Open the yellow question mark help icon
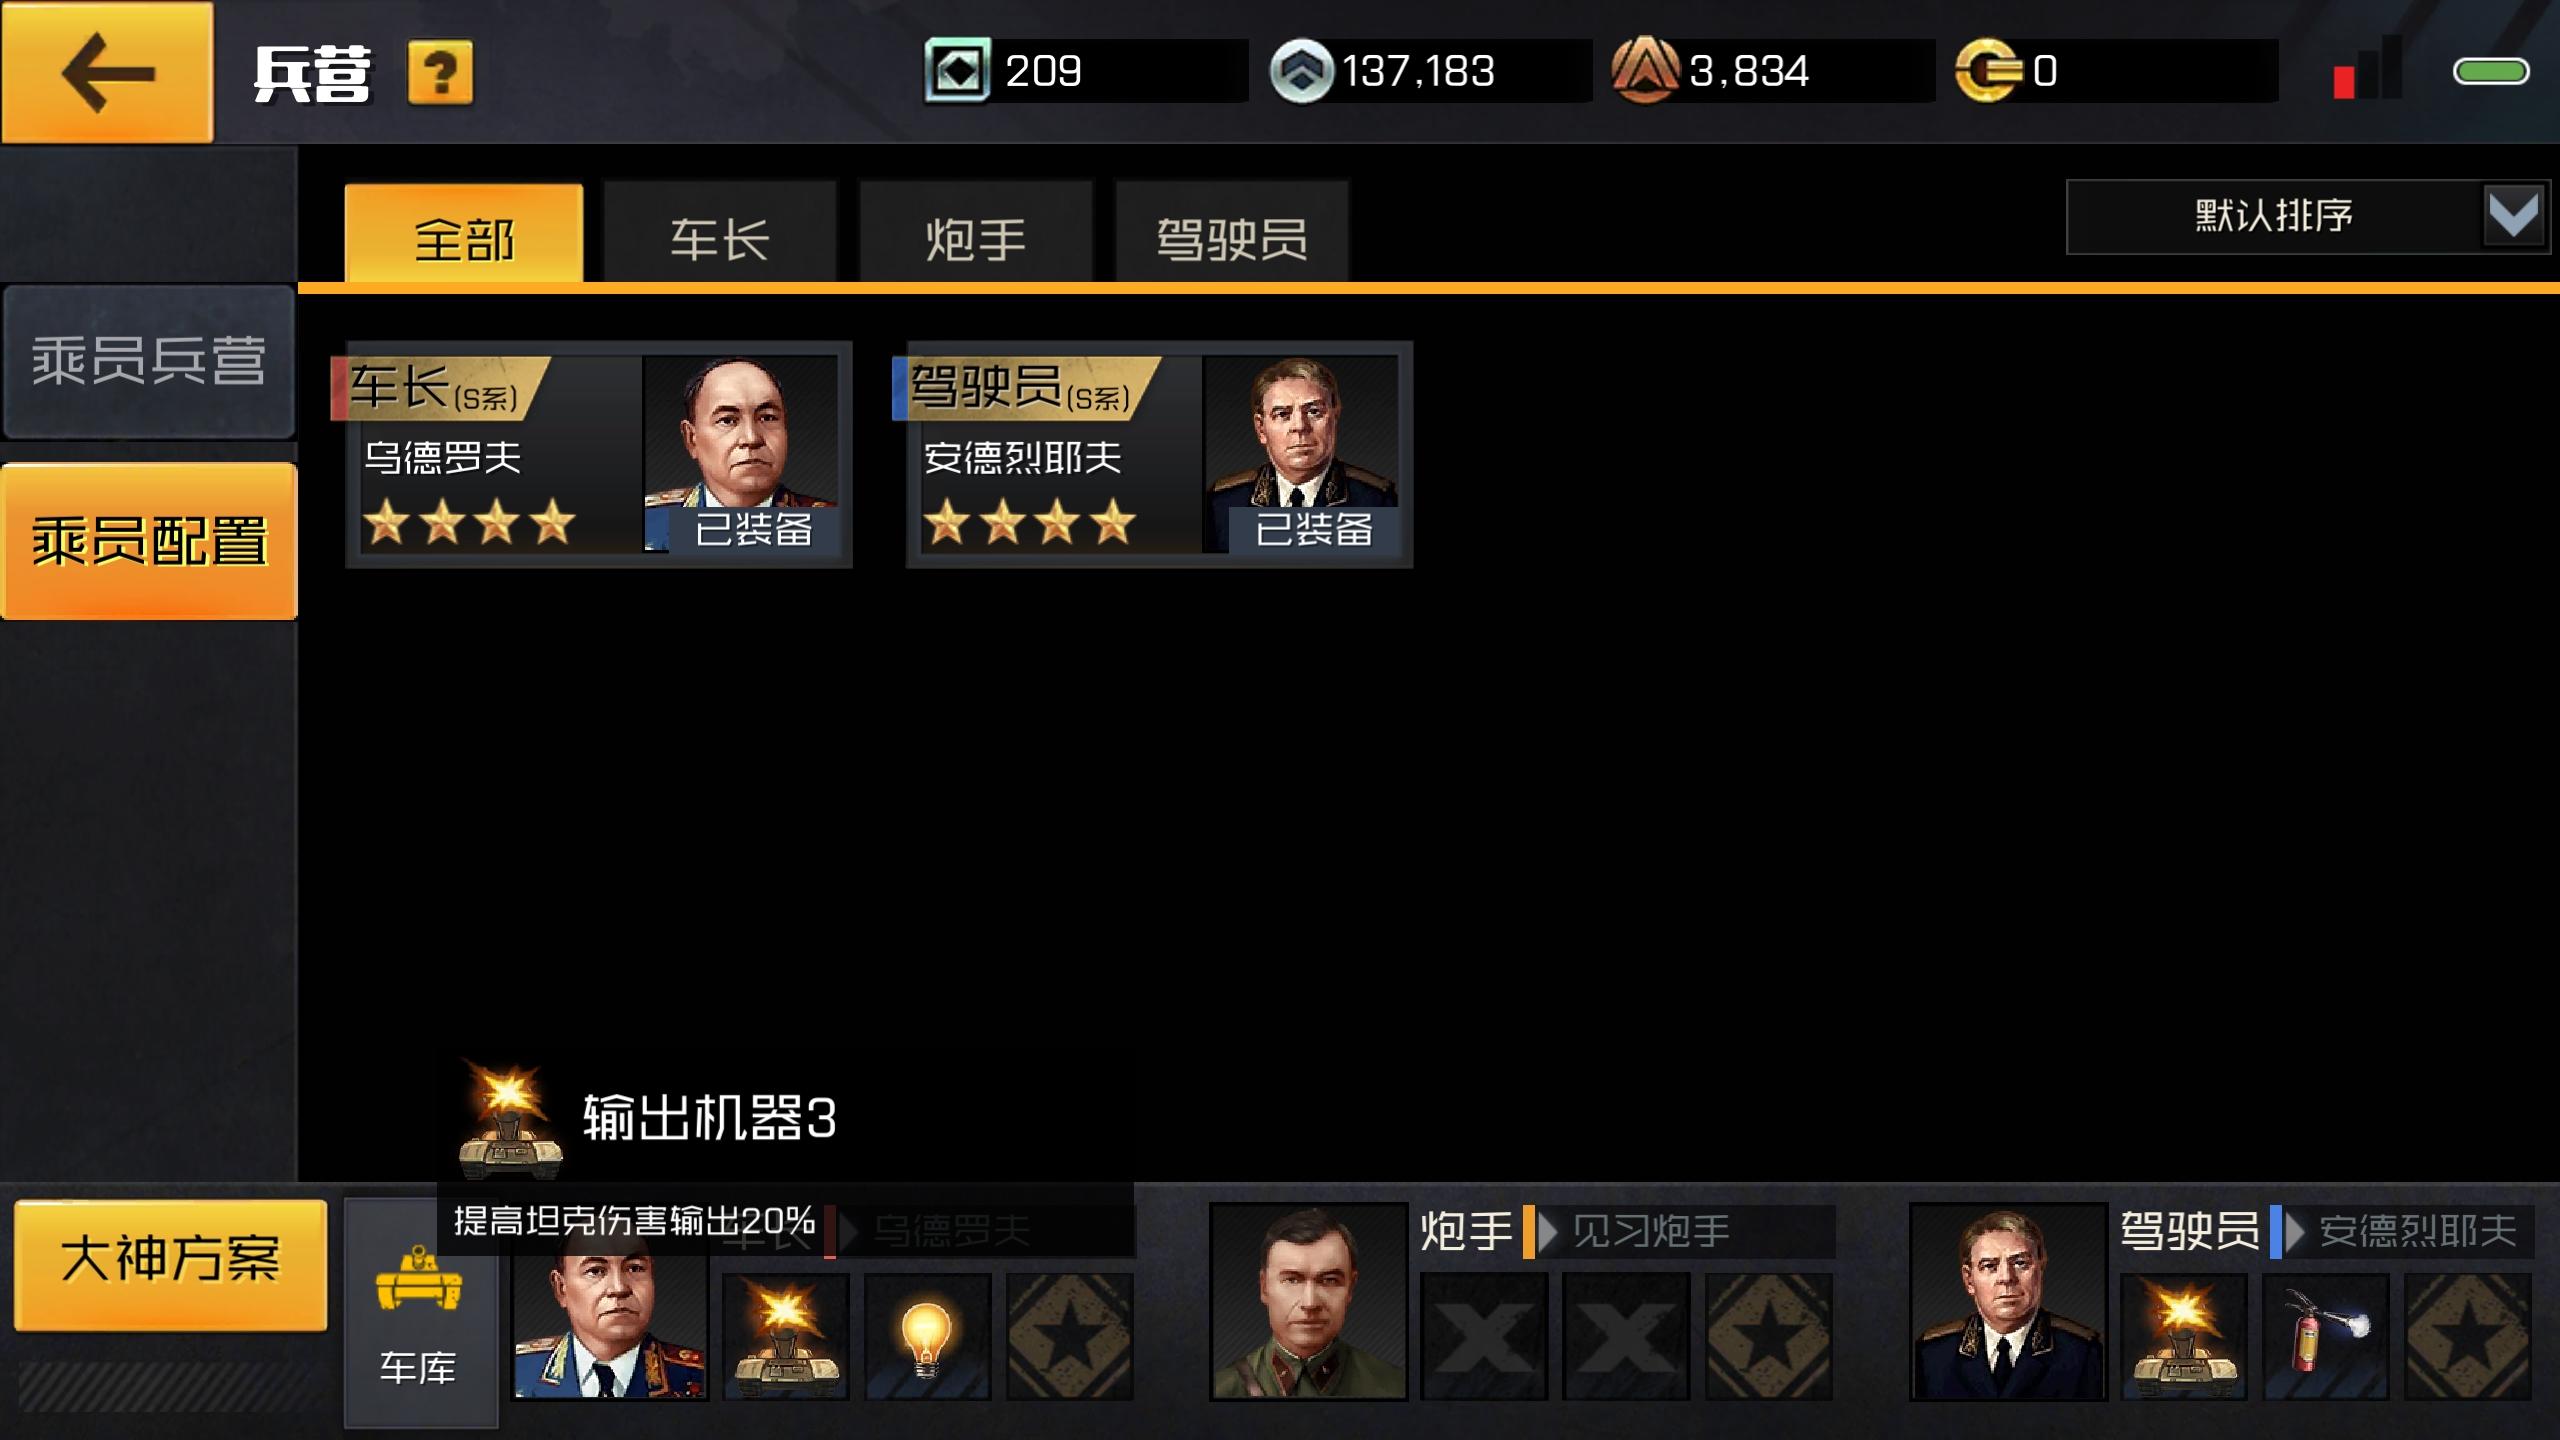Image resolution: width=2560 pixels, height=1440 pixels. (440, 72)
